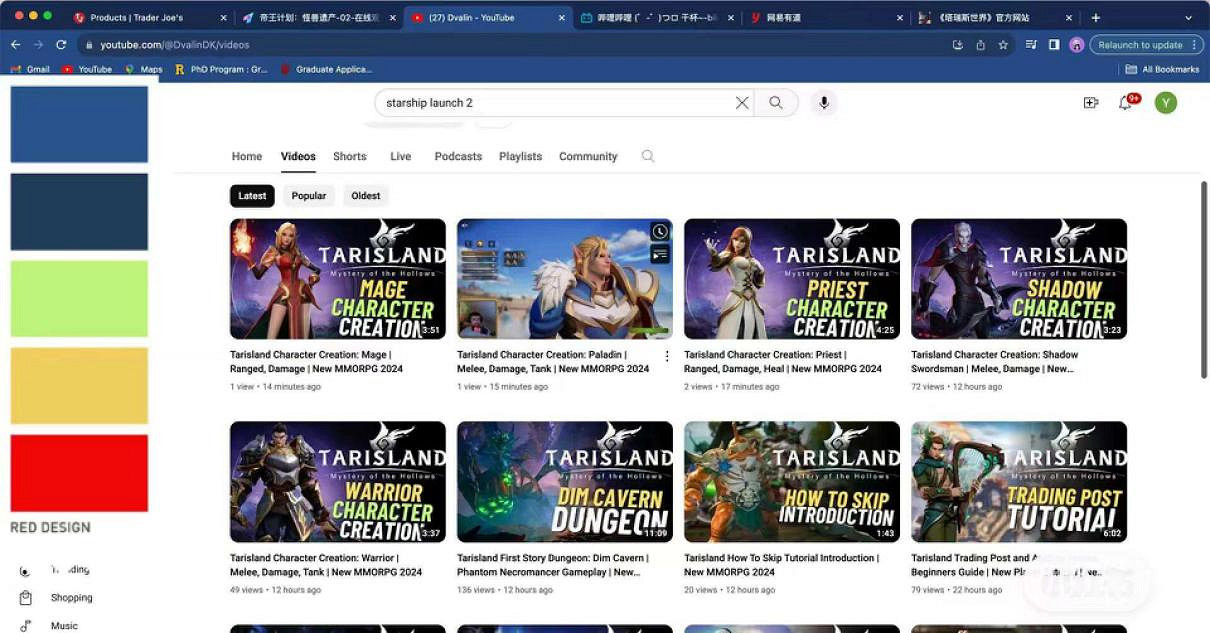The image size is (1210, 633).
Task: Click the channel search magnifier next to Community
Action: pos(648,156)
